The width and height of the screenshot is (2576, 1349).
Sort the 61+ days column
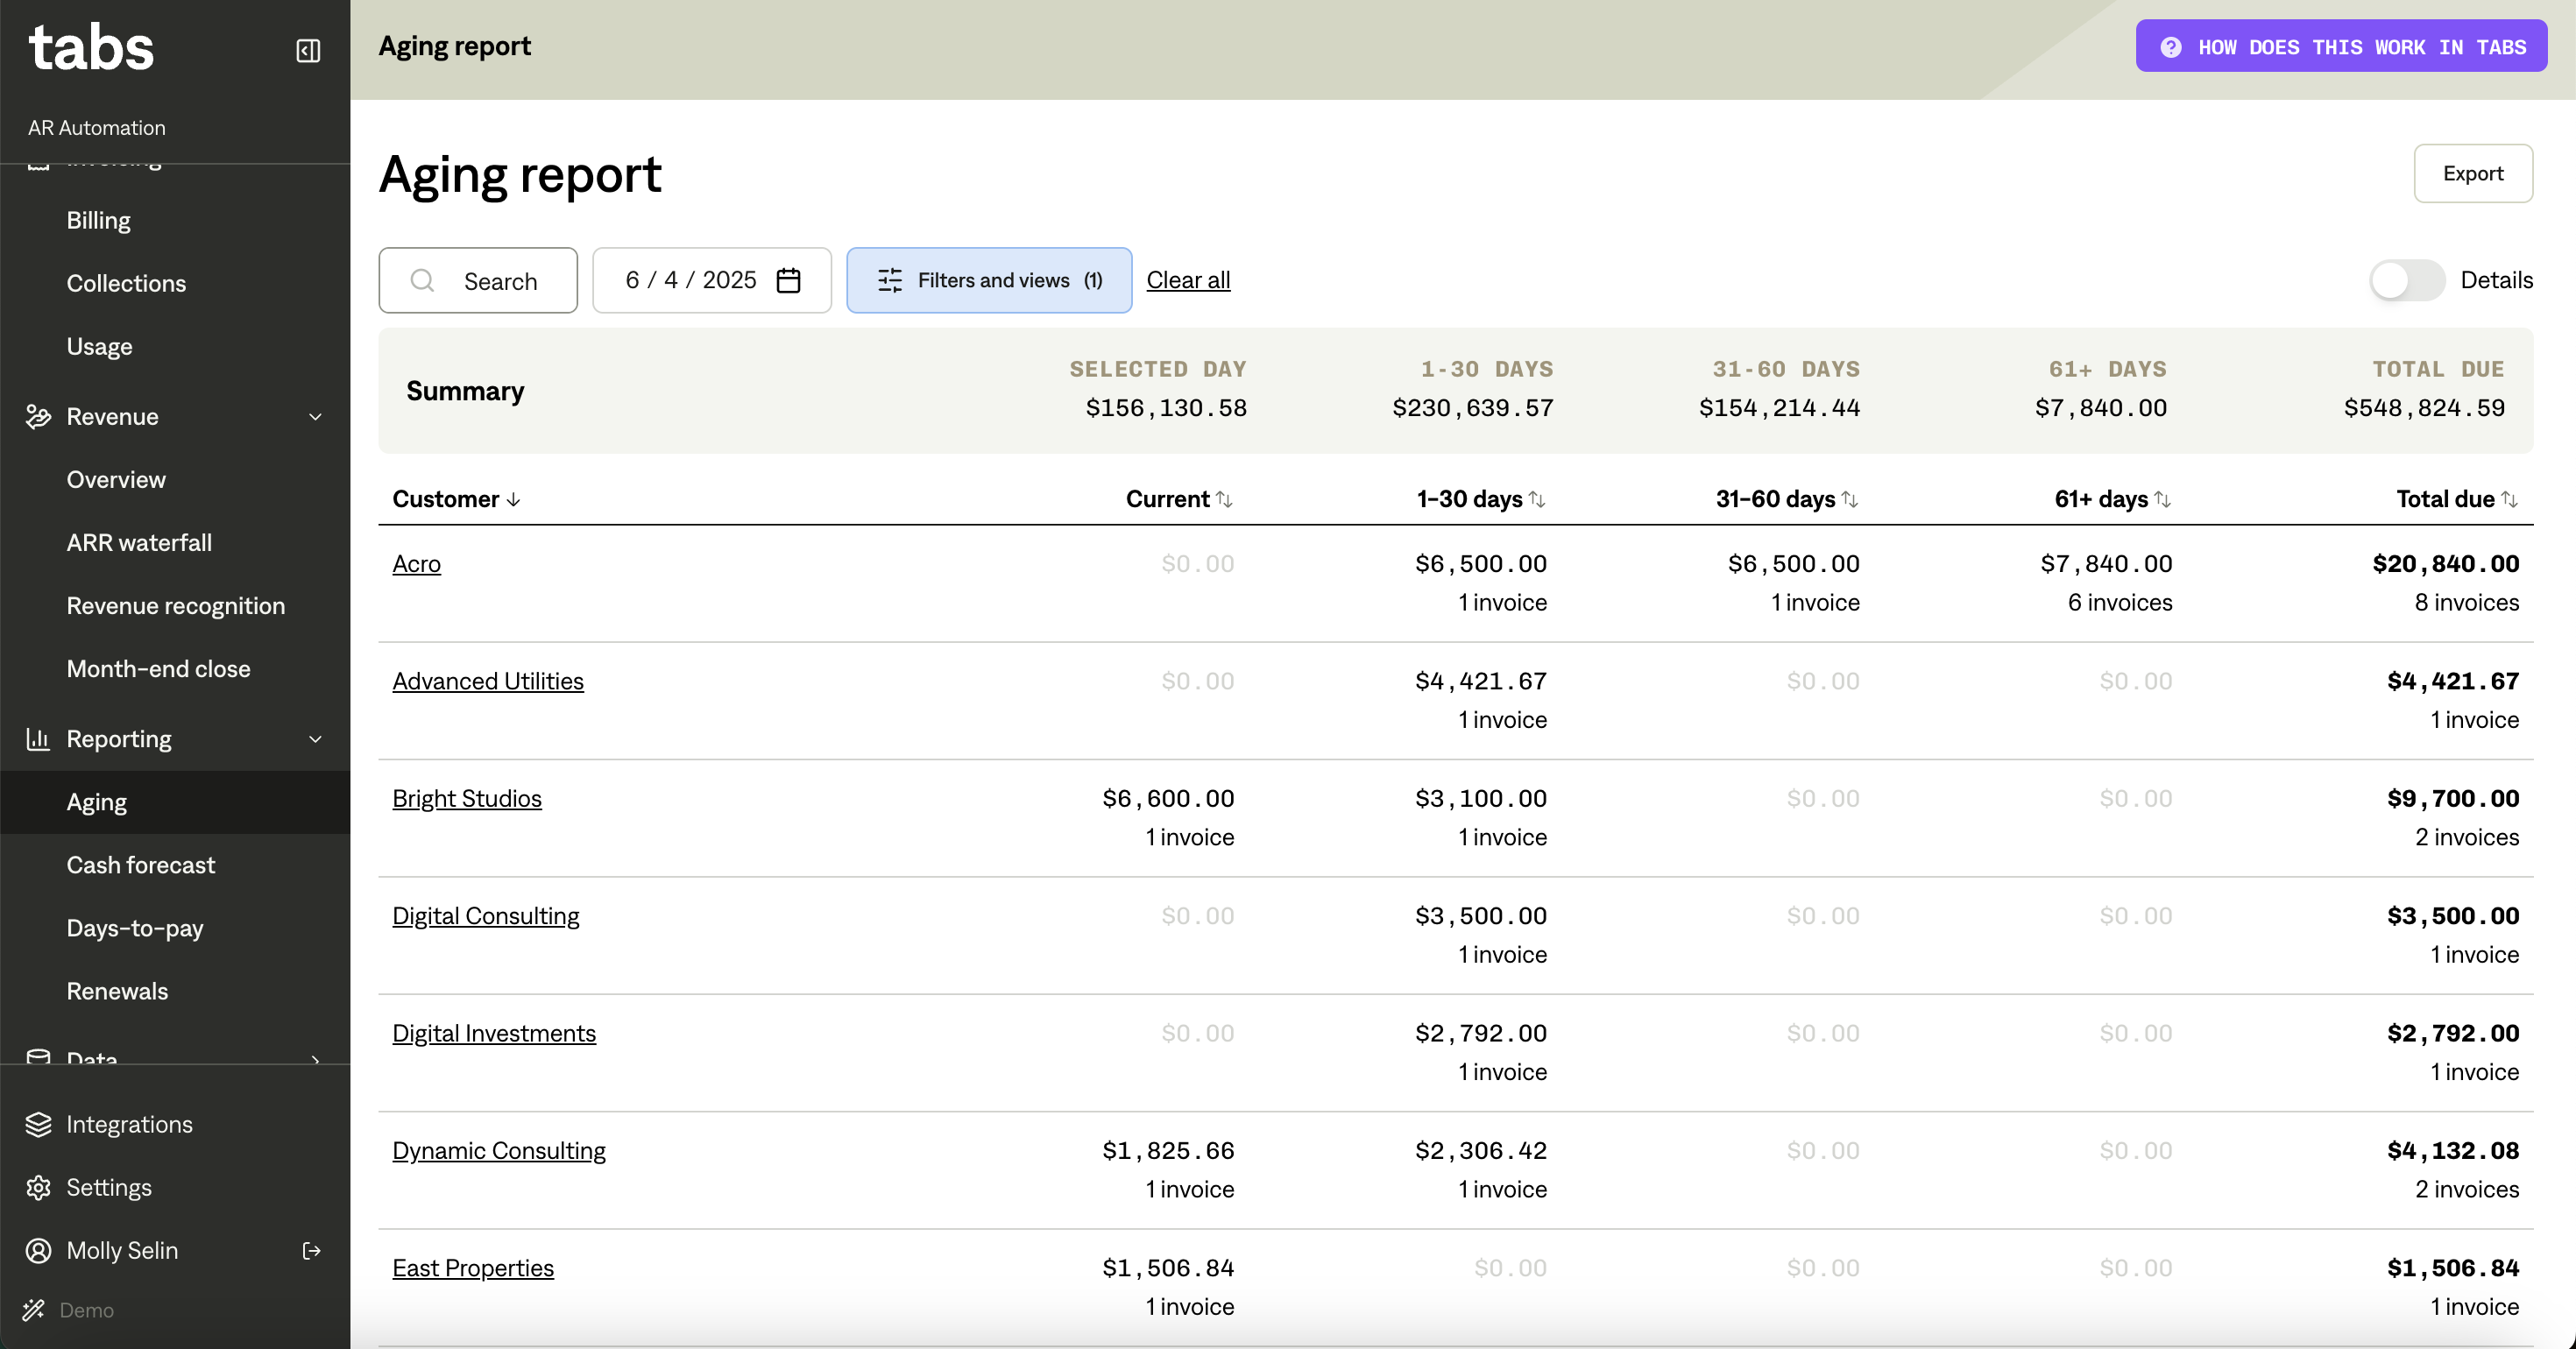click(x=2163, y=499)
